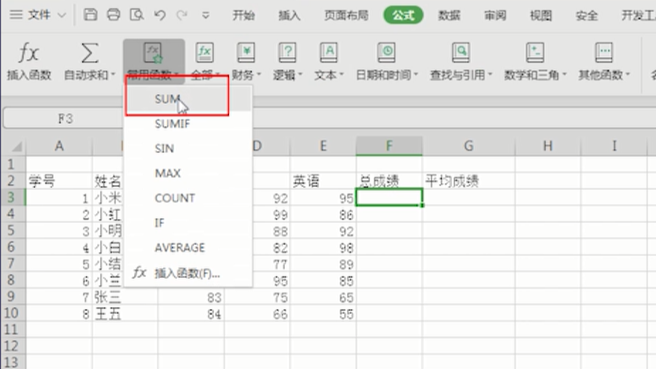Image resolution: width=656 pixels, height=369 pixels.
Task: Switch to the 数据 tab
Action: coord(449,15)
